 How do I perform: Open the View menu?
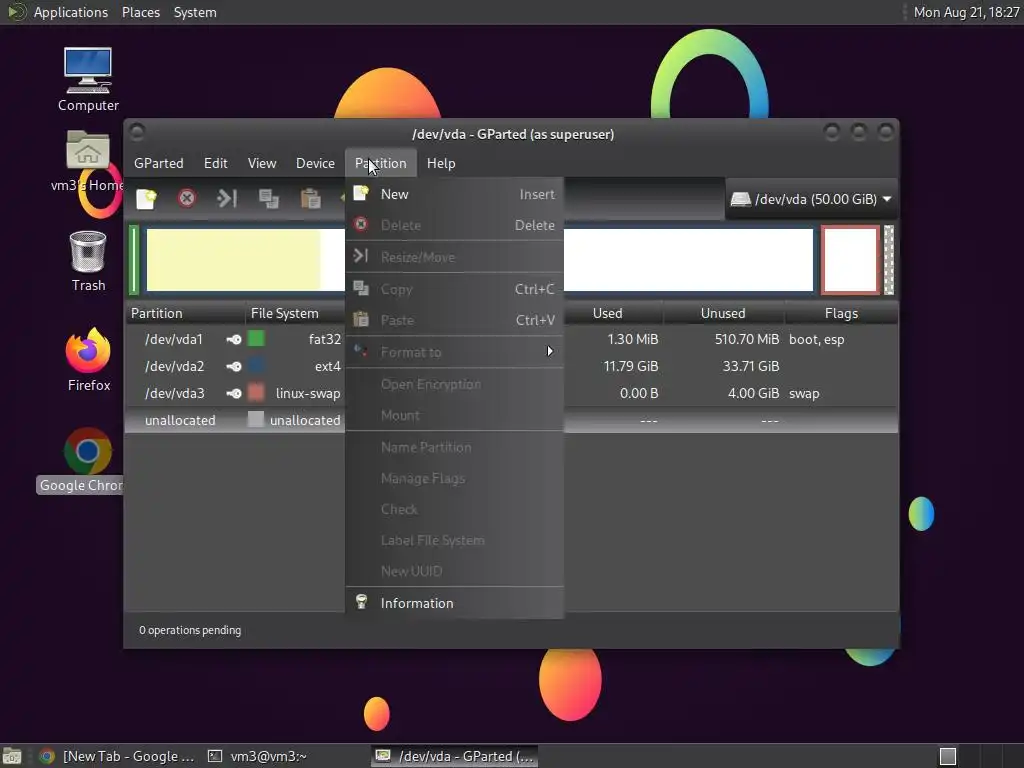[262, 163]
